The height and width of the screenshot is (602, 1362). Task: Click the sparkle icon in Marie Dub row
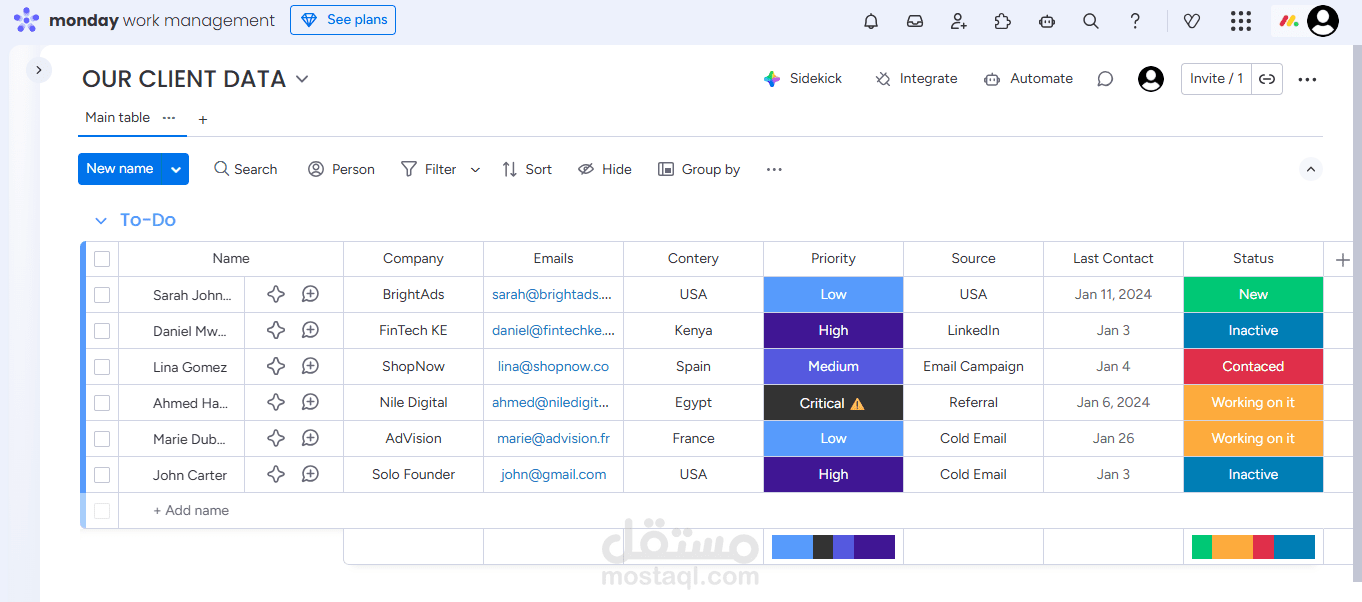point(276,438)
